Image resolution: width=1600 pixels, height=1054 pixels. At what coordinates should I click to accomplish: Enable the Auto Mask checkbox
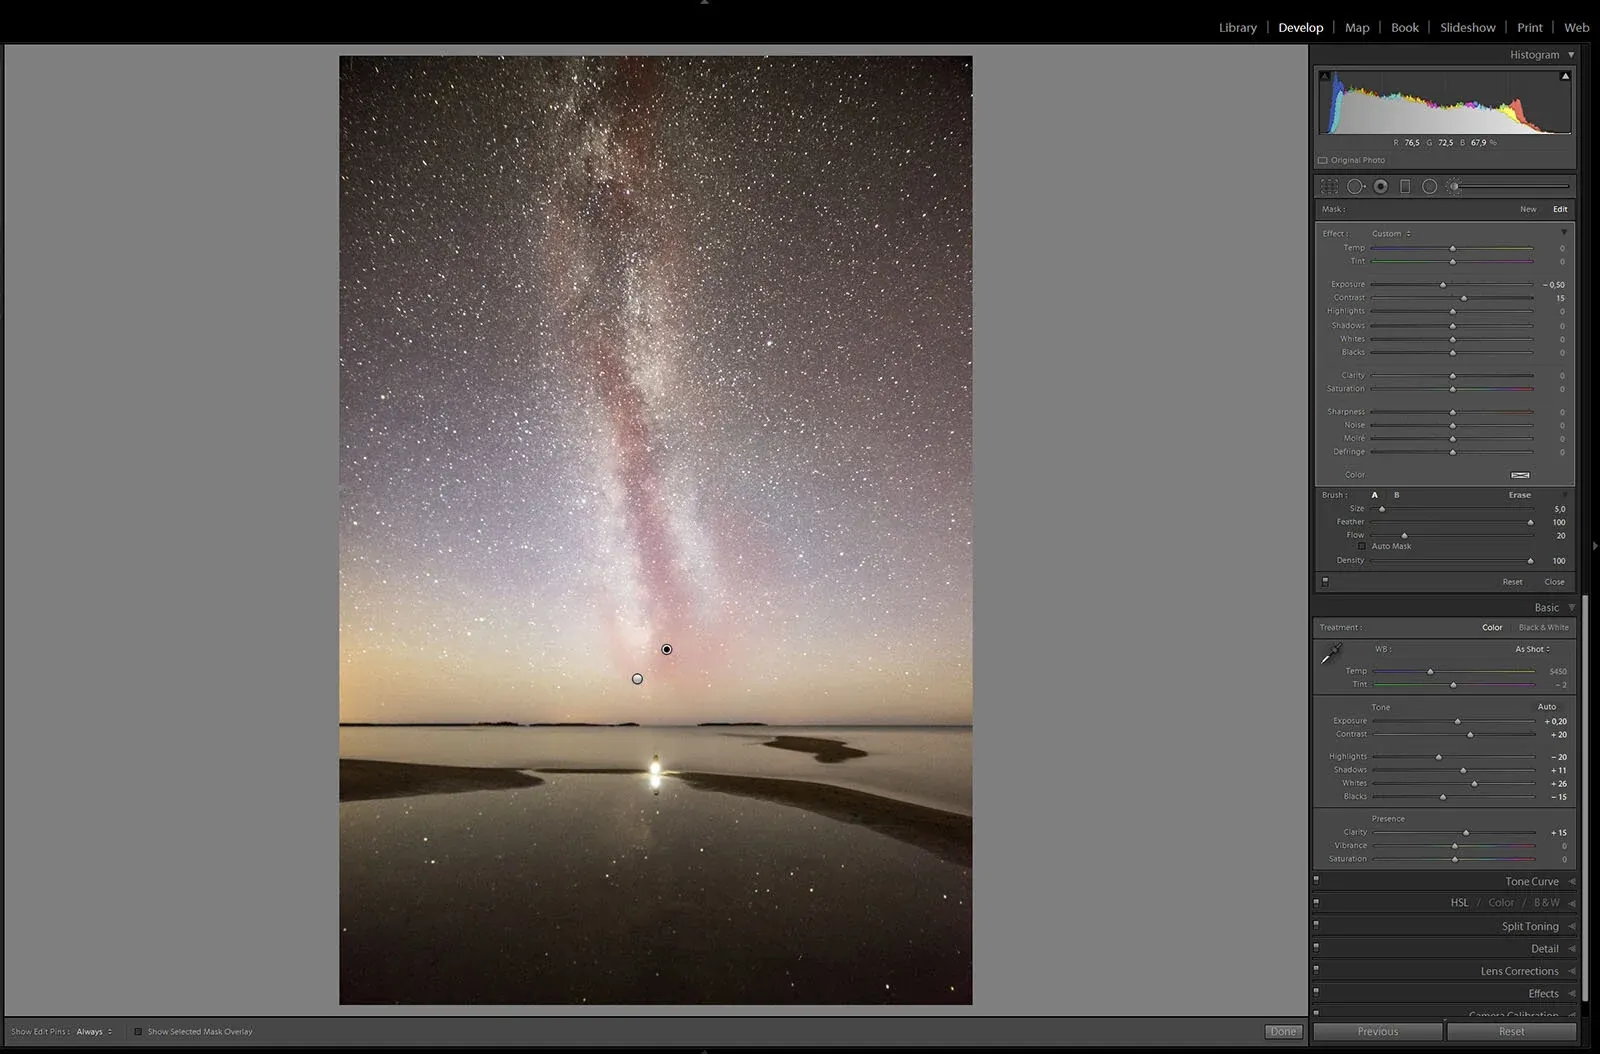coord(1362,546)
